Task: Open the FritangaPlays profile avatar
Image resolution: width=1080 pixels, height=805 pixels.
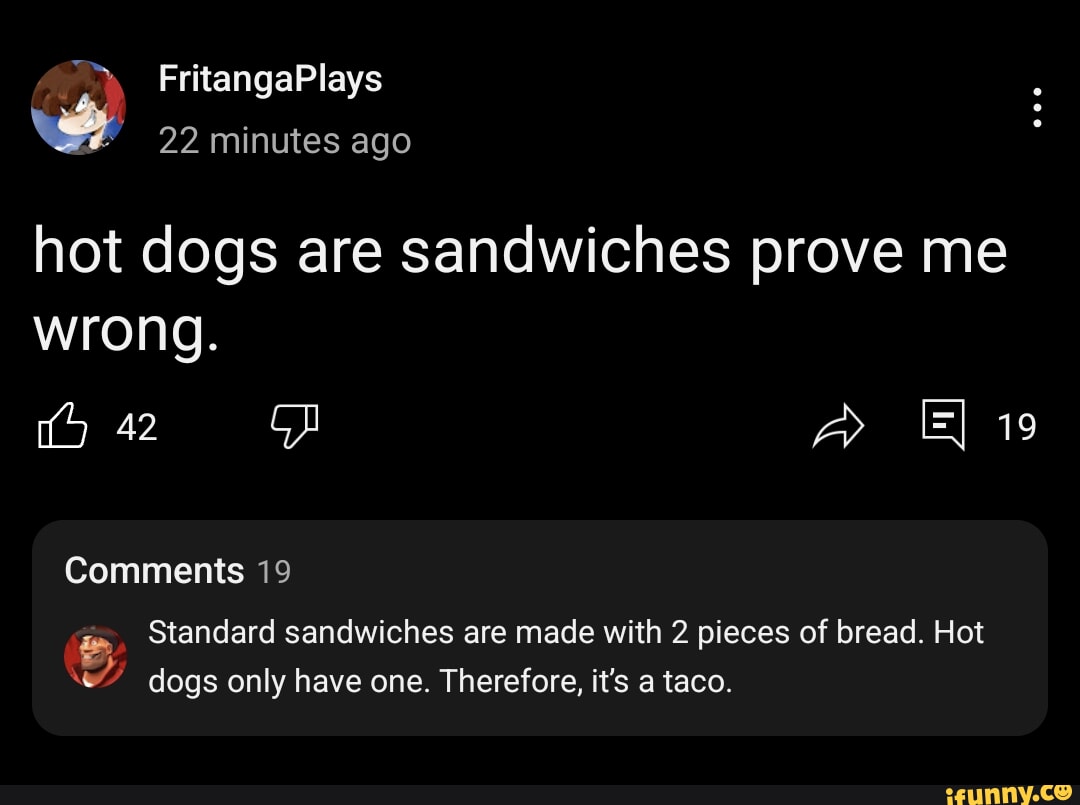Action: pos(79,107)
